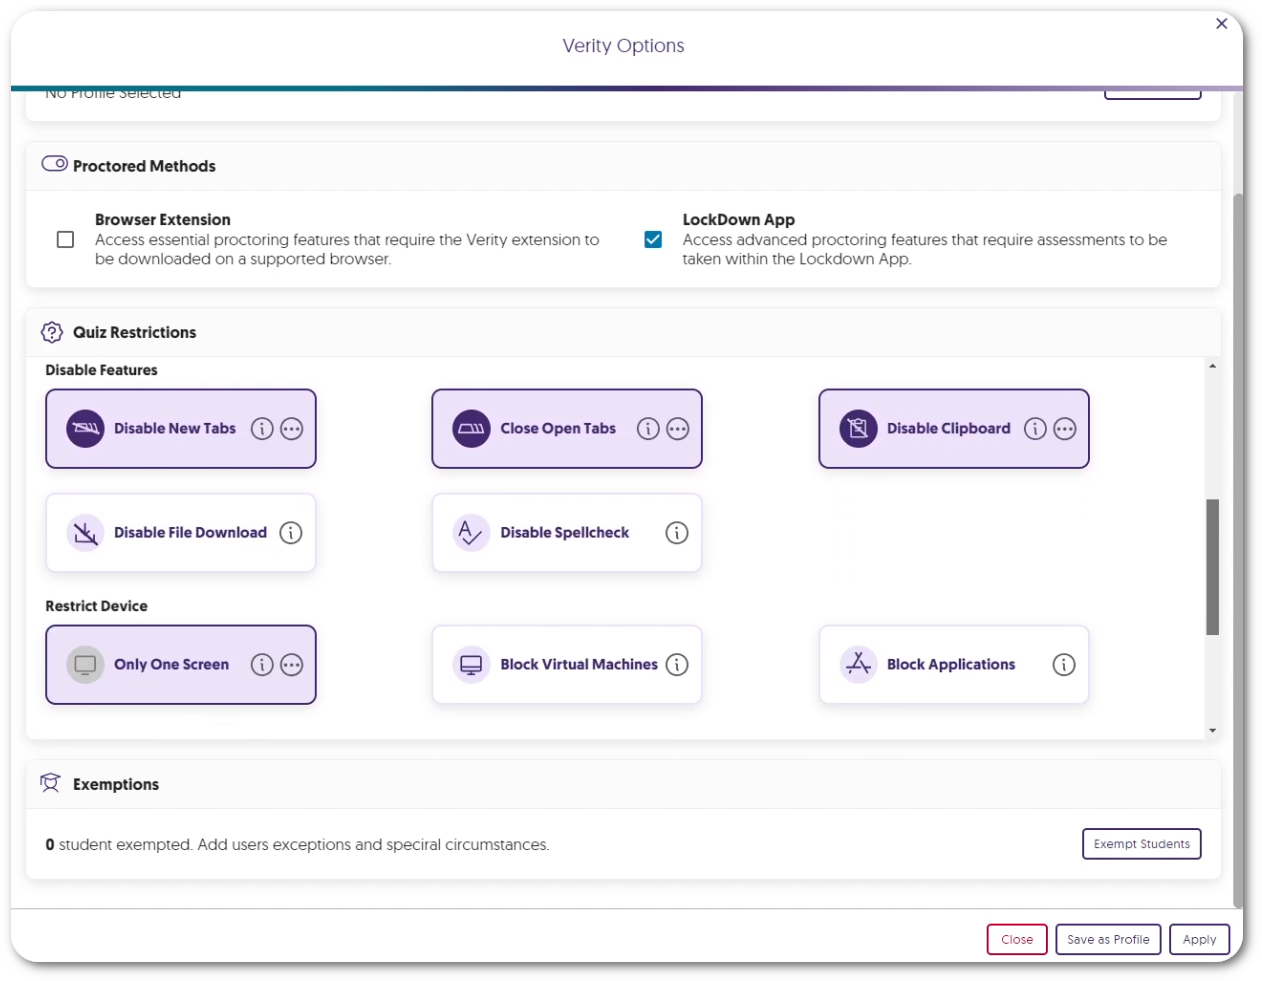The height and width of the screenshot is (981, 1262).
Task: Expand more options for Disable Clipboard
Action: [x=1065, y=429]
